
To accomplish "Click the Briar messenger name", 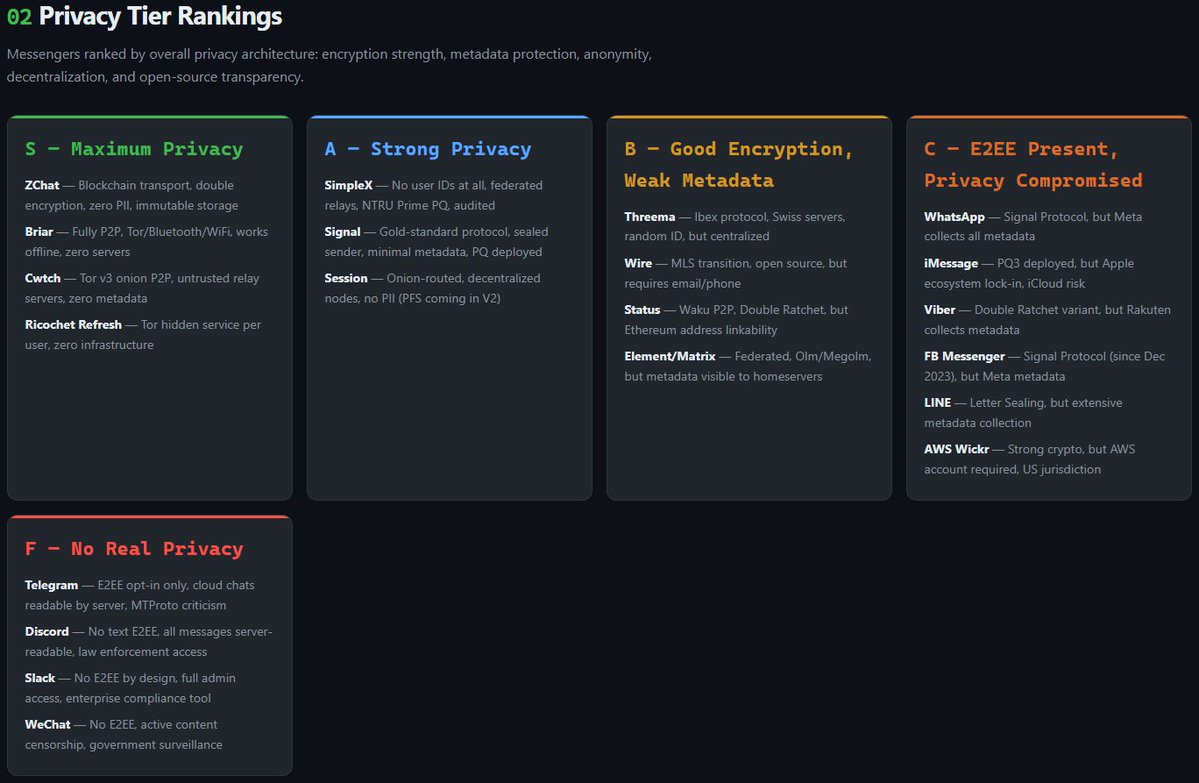I will pos(39,232).
